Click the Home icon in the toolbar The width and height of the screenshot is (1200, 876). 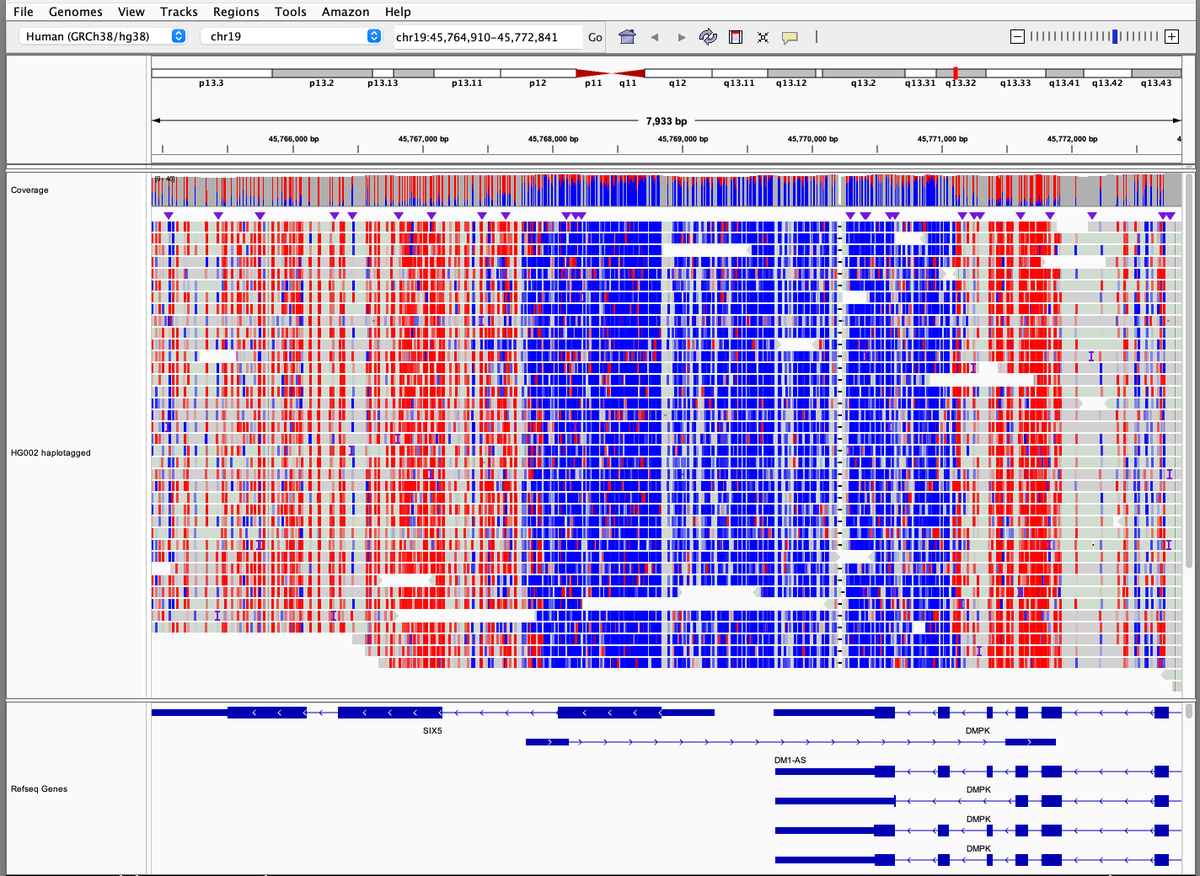click(x=628, y=37)
